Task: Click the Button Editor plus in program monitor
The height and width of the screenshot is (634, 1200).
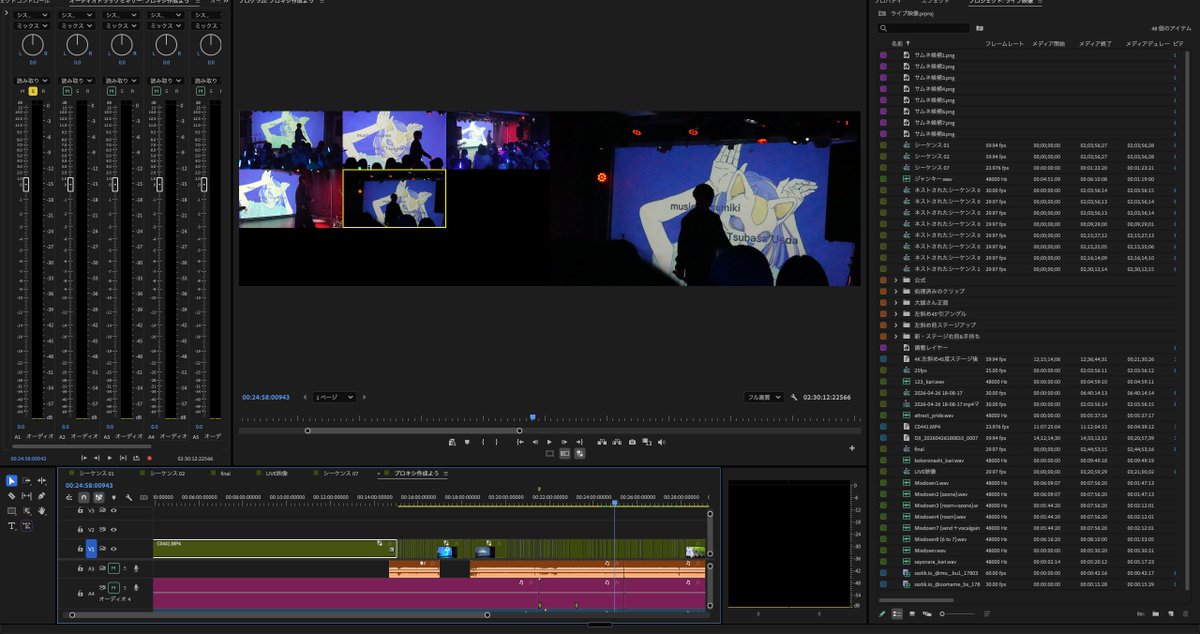Action: [x=852, y=448]
